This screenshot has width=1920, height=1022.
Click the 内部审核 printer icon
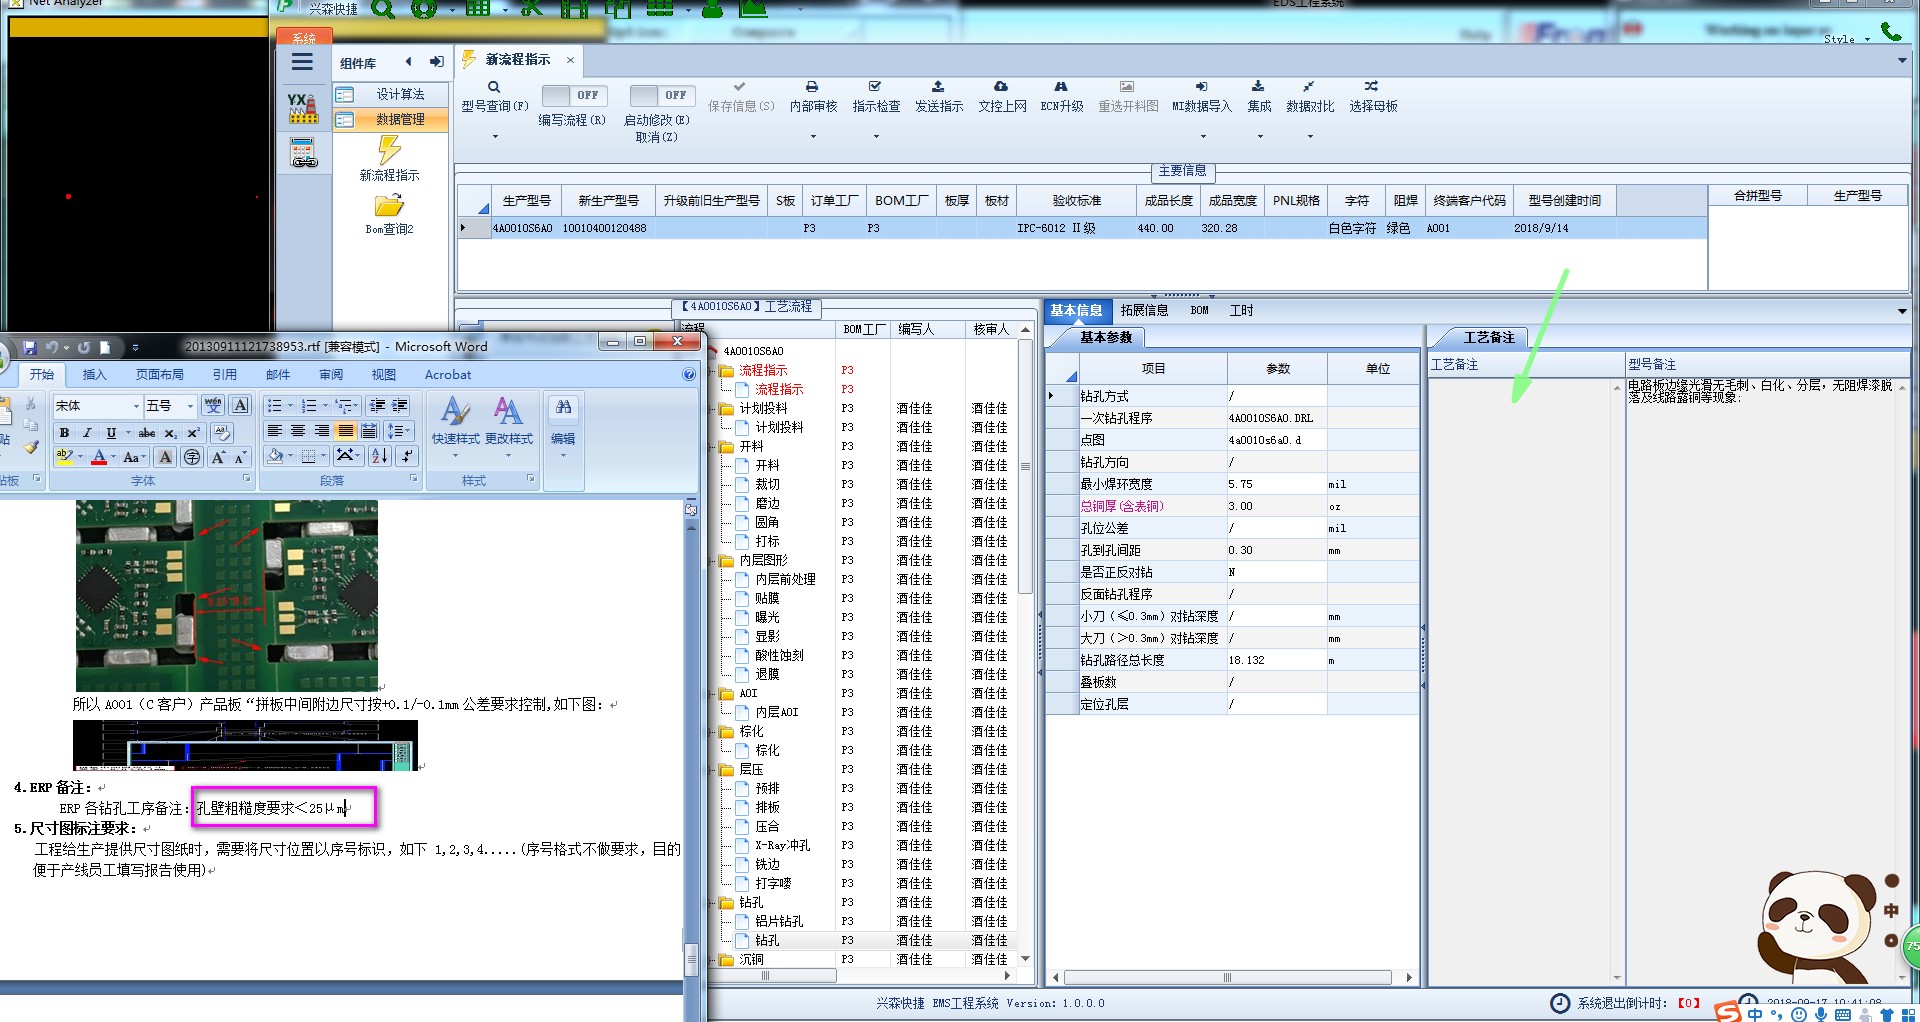tap(812, 87)
